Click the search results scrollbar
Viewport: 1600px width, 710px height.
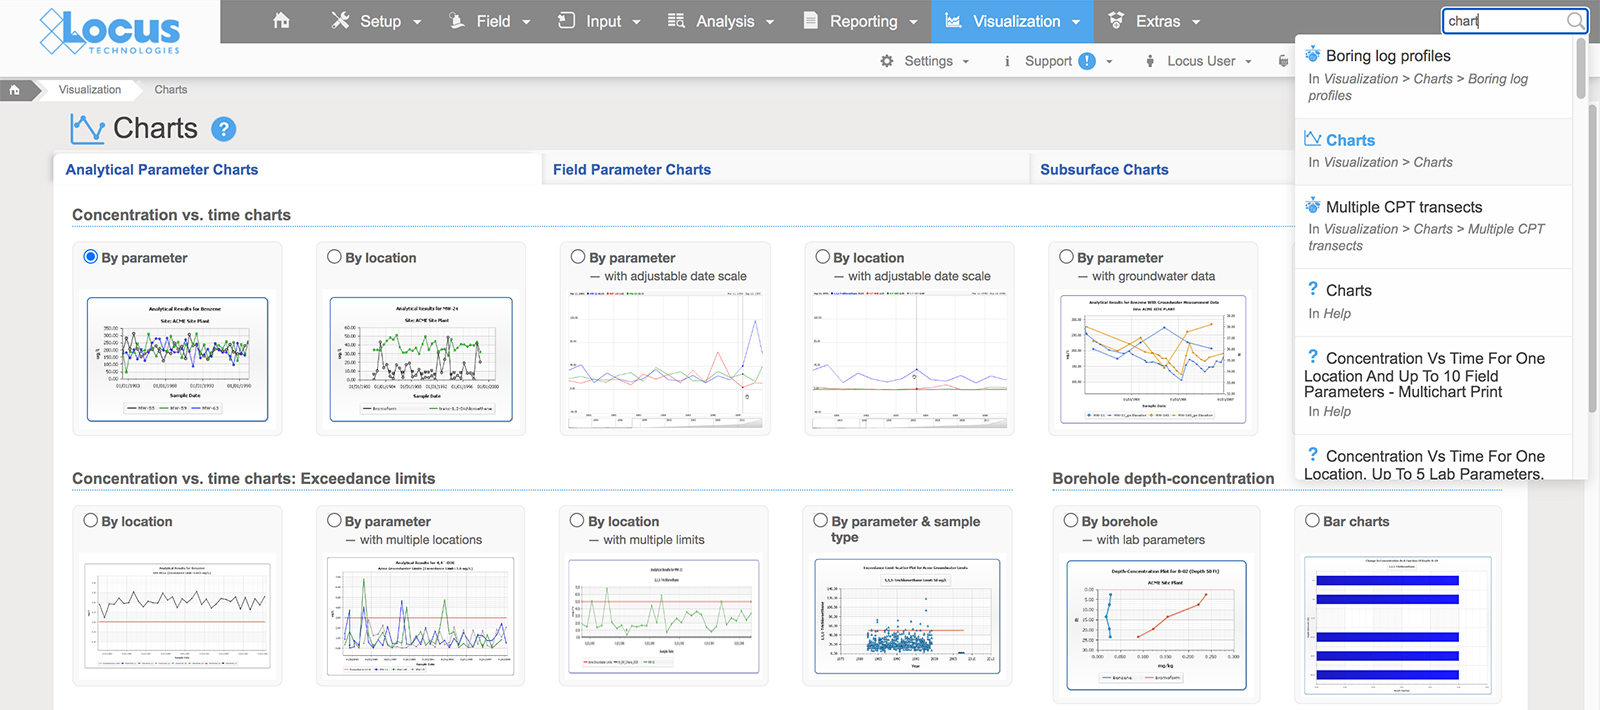tap(1581, 69)
